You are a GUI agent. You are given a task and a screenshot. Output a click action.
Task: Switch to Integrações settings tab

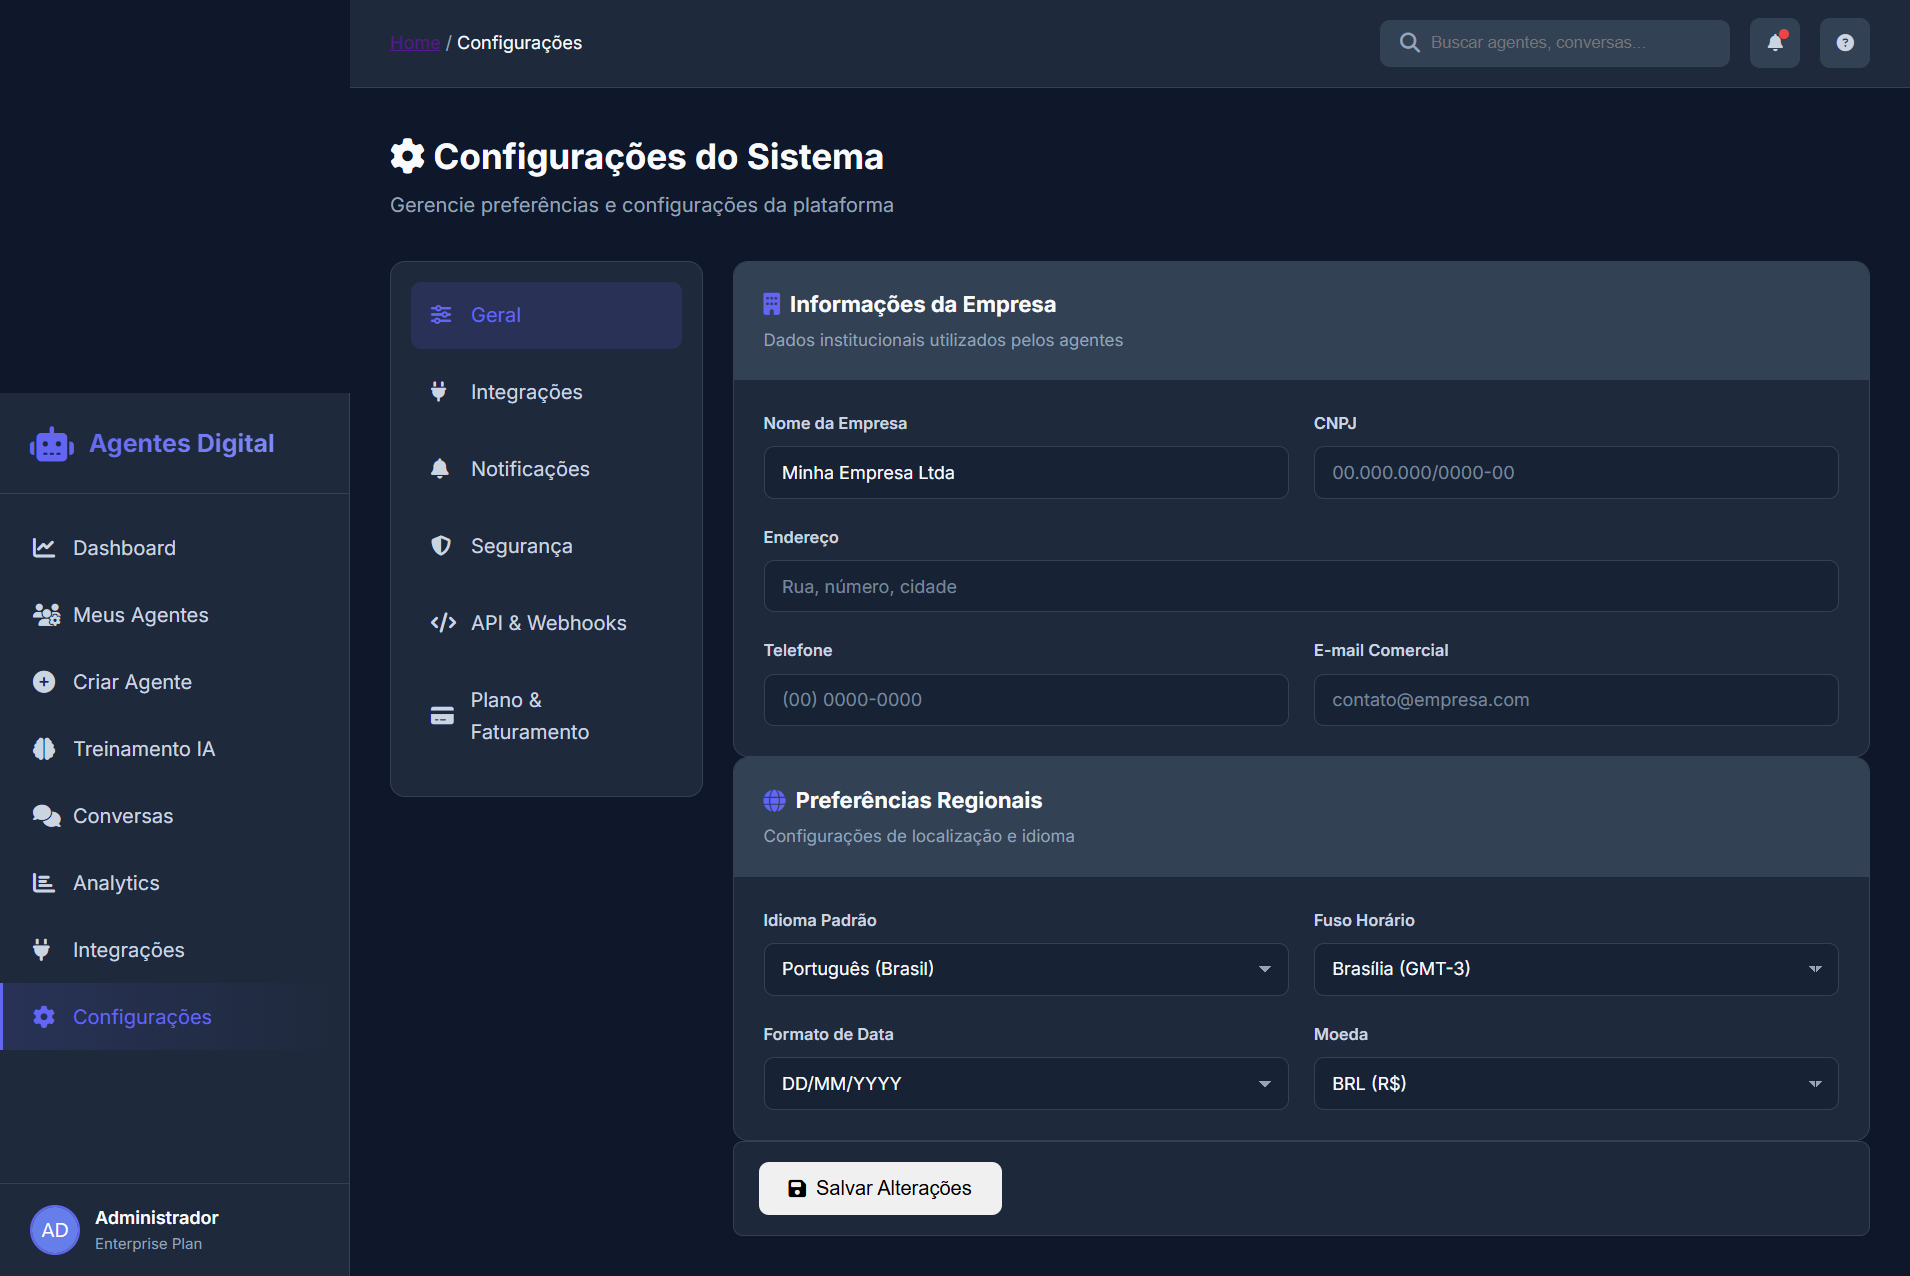(546, 392)
